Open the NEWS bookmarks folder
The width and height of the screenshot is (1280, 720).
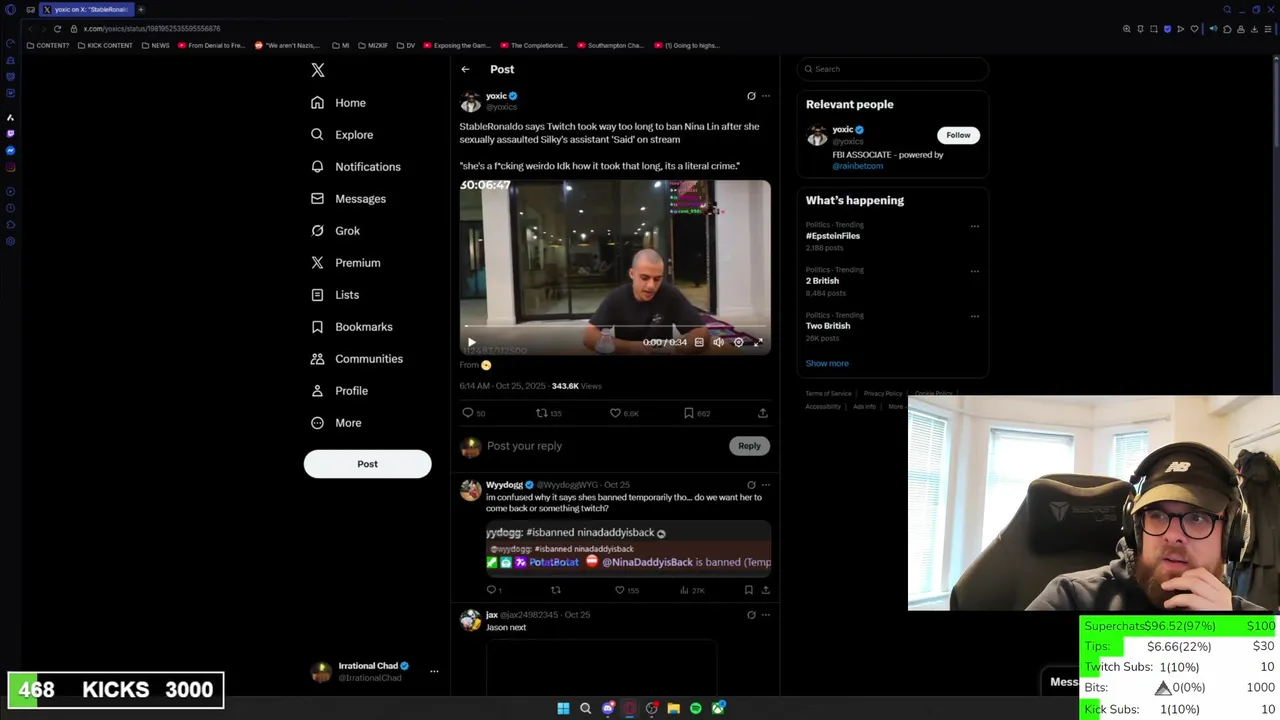[156, 45]
